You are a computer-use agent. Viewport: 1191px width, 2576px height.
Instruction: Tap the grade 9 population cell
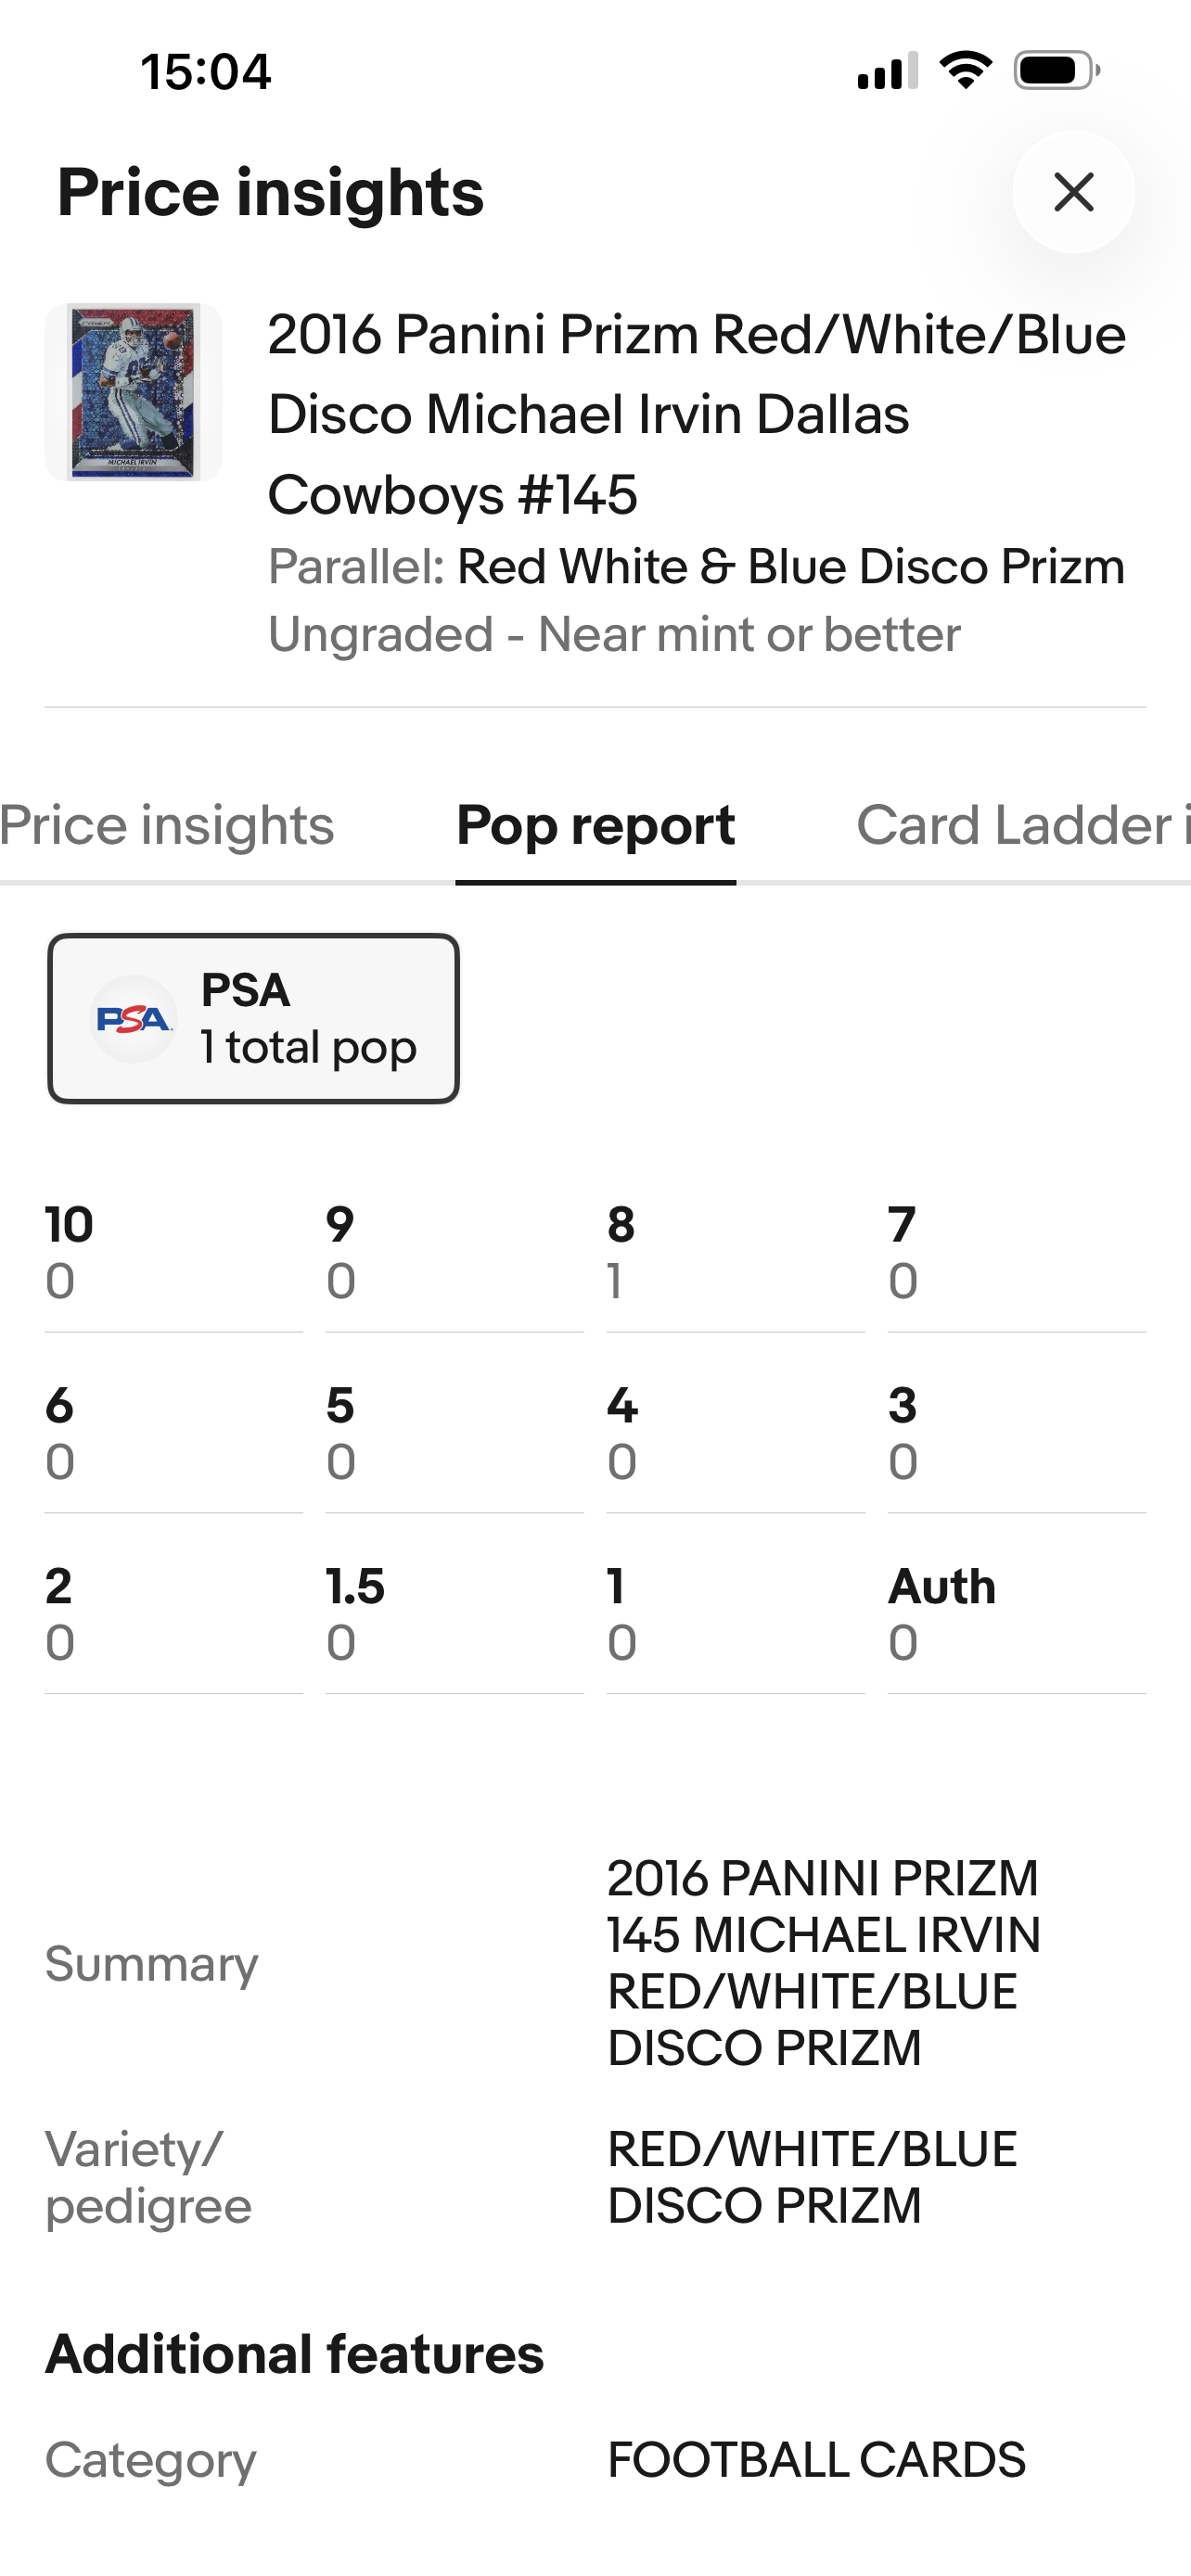pos(454,1252)
